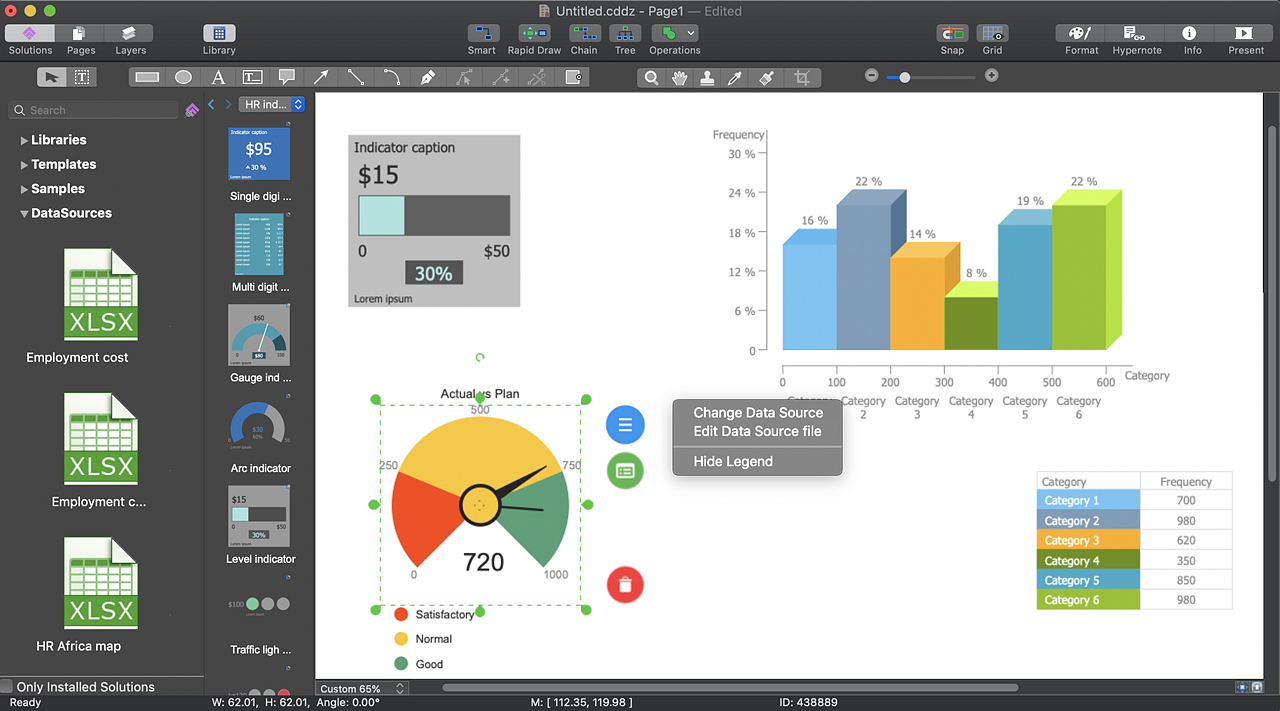This screenshot has height=711, width=1280.
Task: Click the blue action menu button
Action: click(625, 425)
